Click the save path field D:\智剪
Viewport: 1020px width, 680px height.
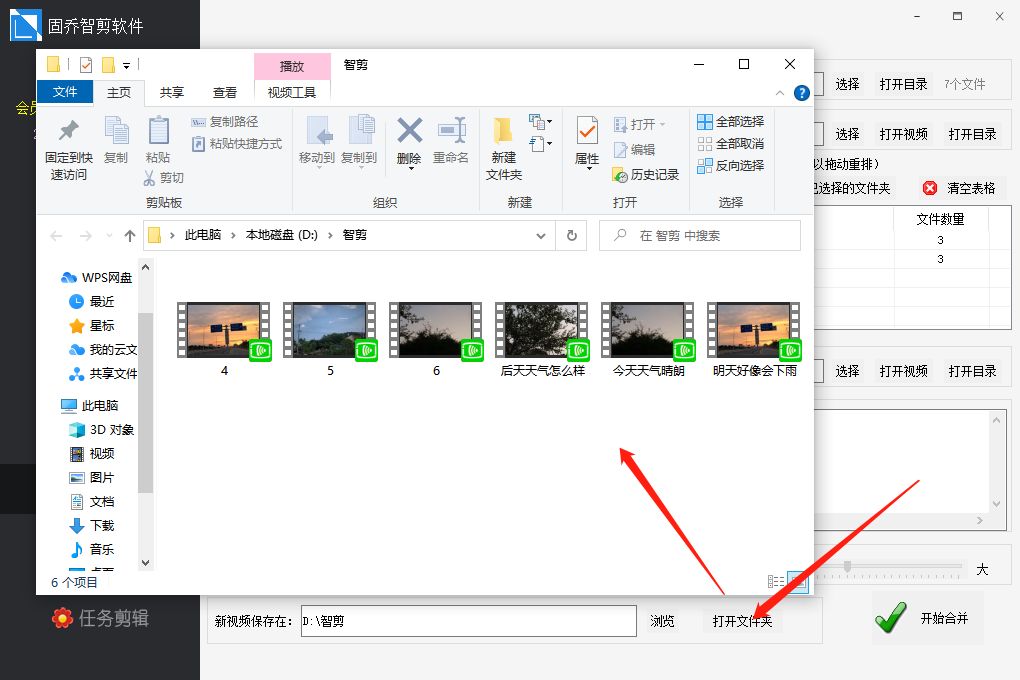[468, 621]
